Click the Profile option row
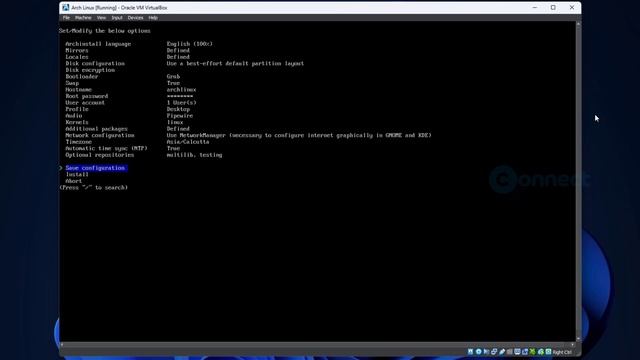This screenshot has height=360, width=640. 127,109
